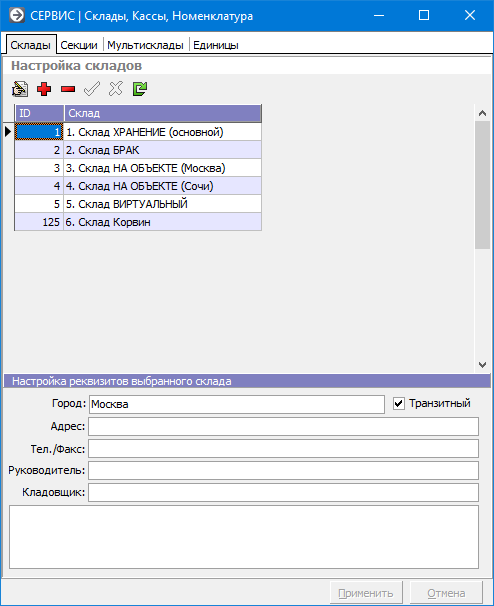Click the Город input field

tap(237, 404)
